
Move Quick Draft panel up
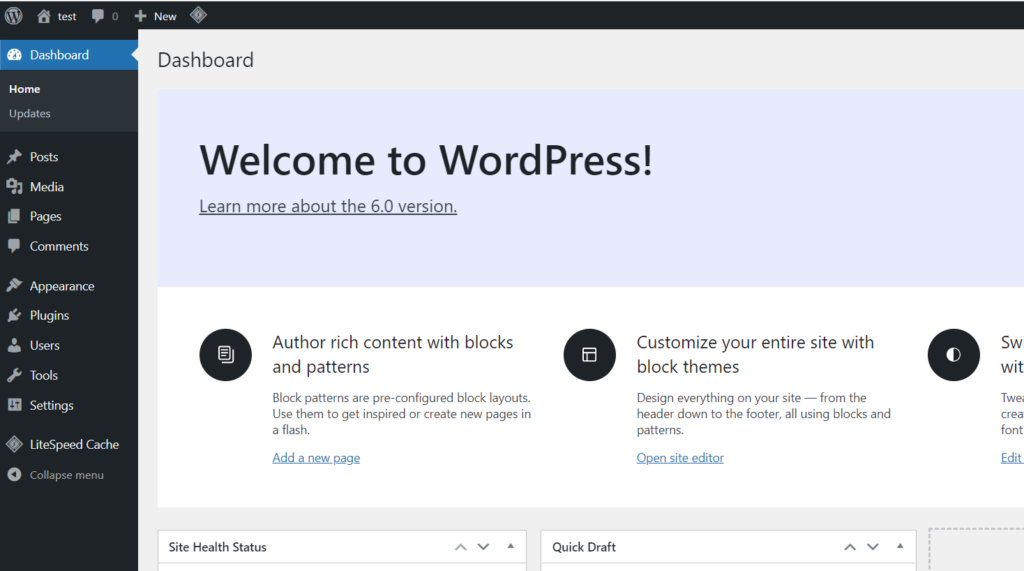[850, 547]
